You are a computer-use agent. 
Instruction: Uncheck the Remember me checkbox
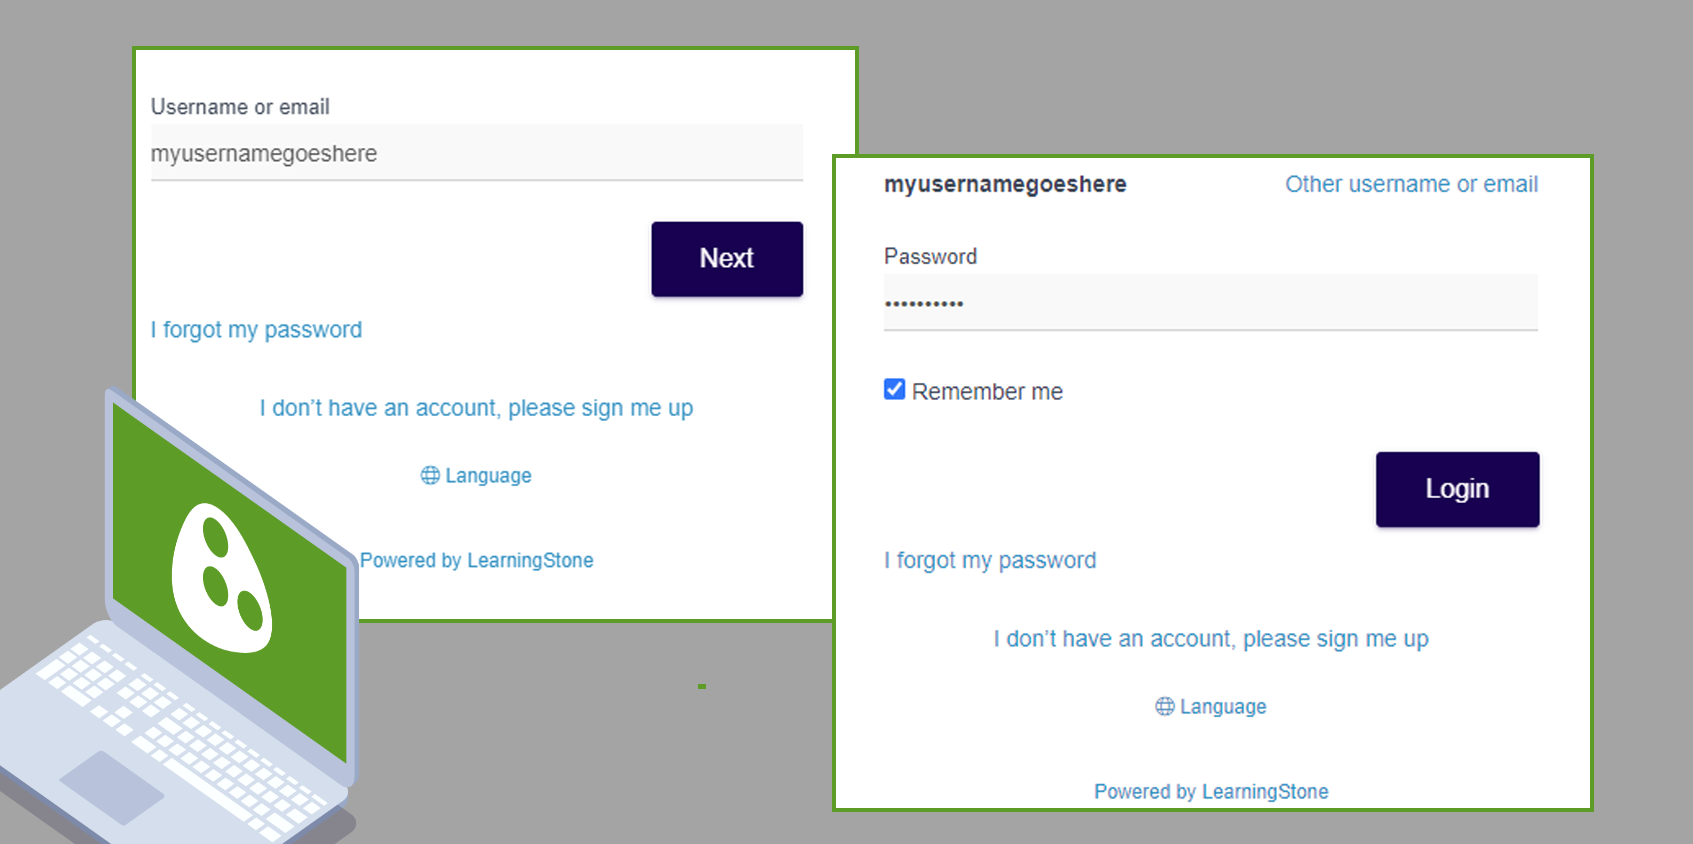[x=895, y=389]
